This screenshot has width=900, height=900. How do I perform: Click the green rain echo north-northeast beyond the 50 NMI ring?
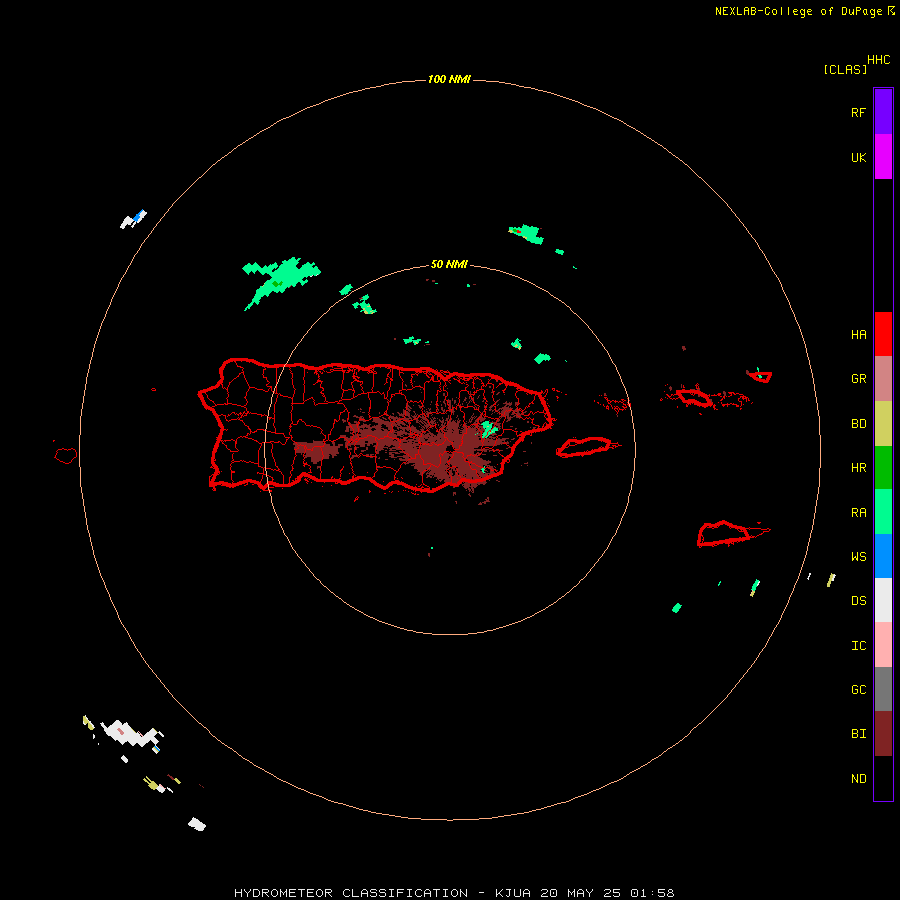pyautogui.click(x=526, y=234)
